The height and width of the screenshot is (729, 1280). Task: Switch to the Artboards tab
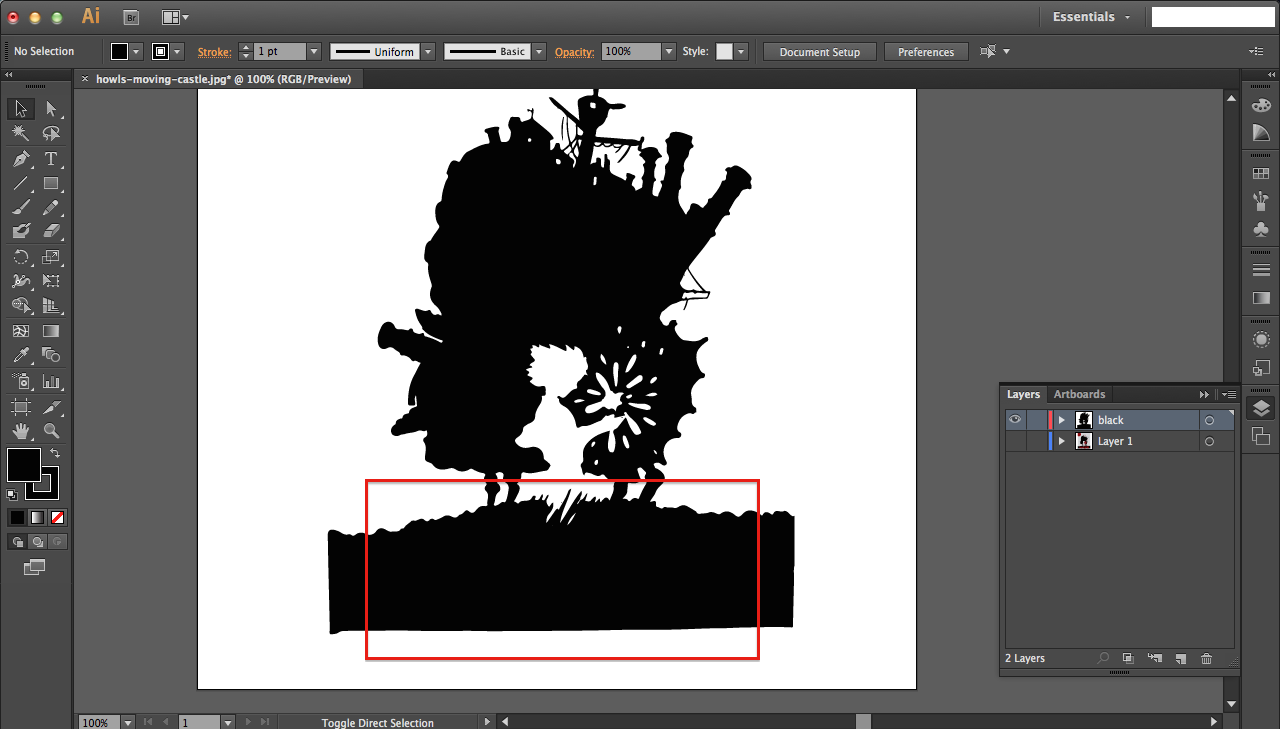(x=1079, y=394)
